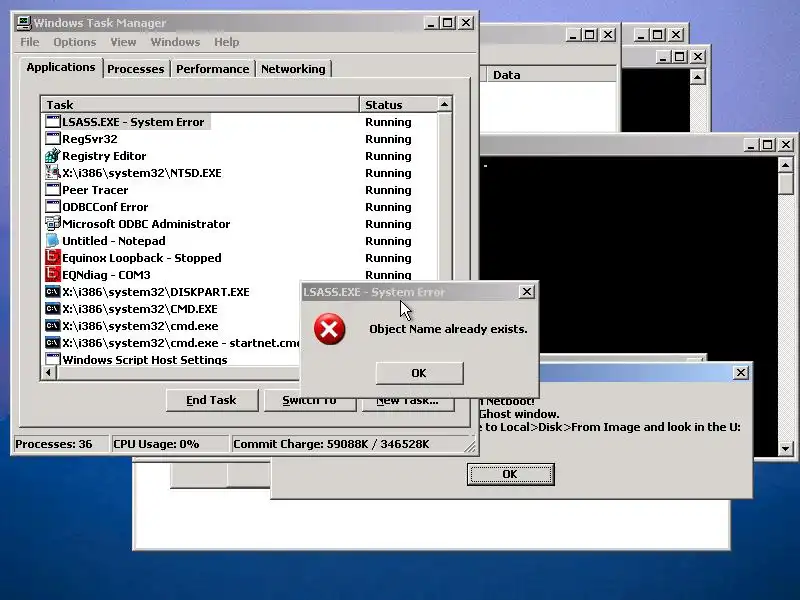This screenshot has width=800, height=600.
Task: Open the Windows menu
Action: click(x=175, y=42)
